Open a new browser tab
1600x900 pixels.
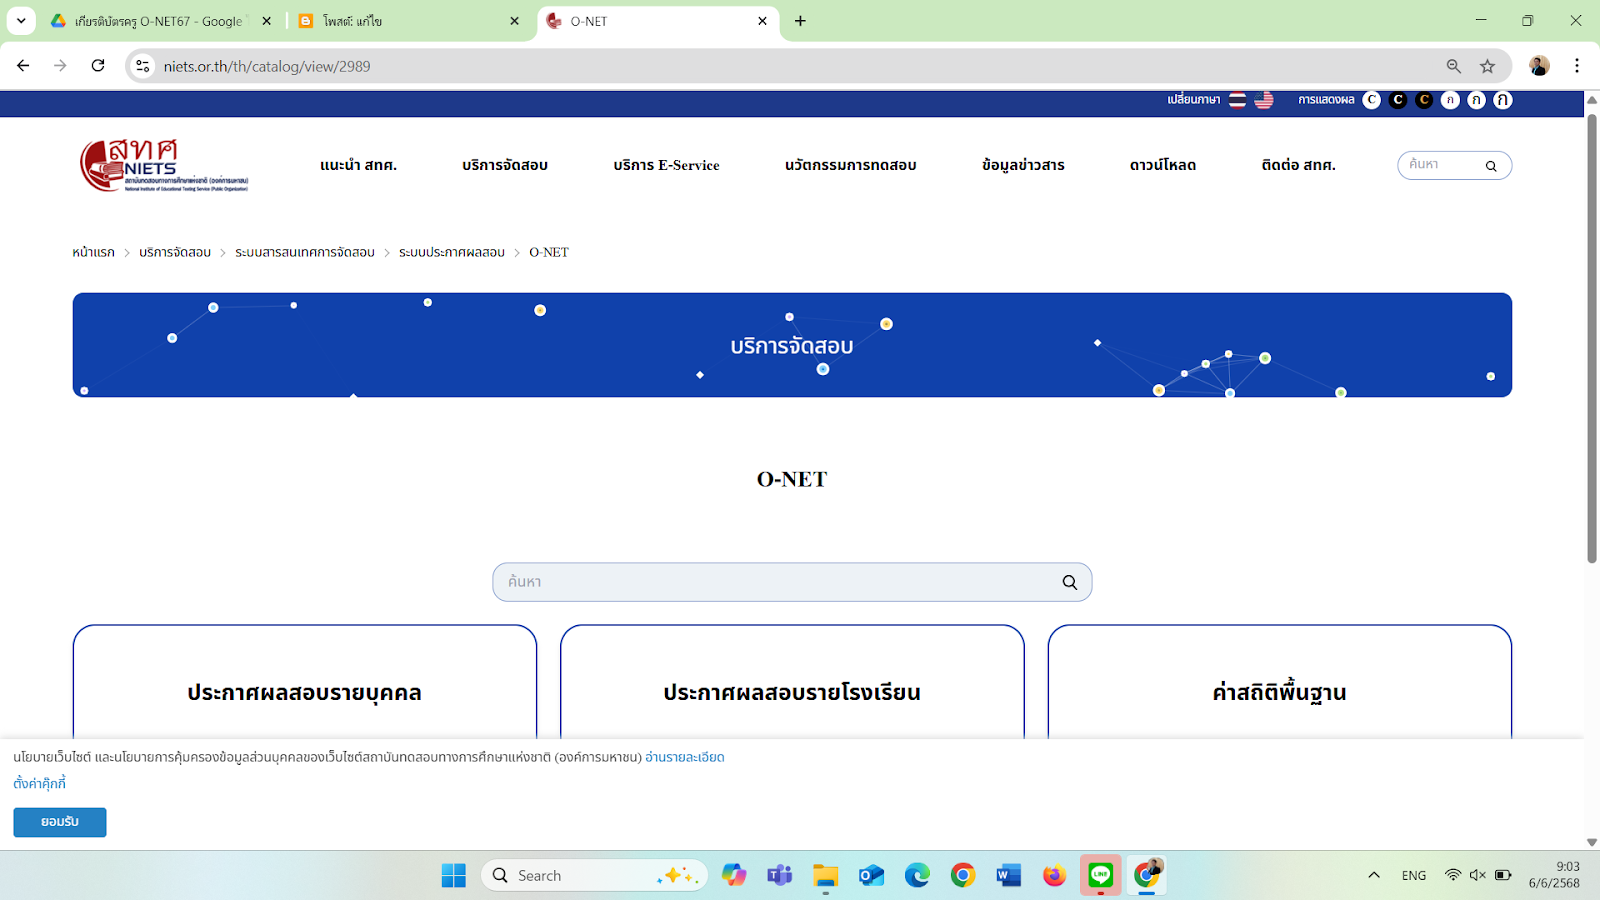pyautogui.click(x=800, y=21)
